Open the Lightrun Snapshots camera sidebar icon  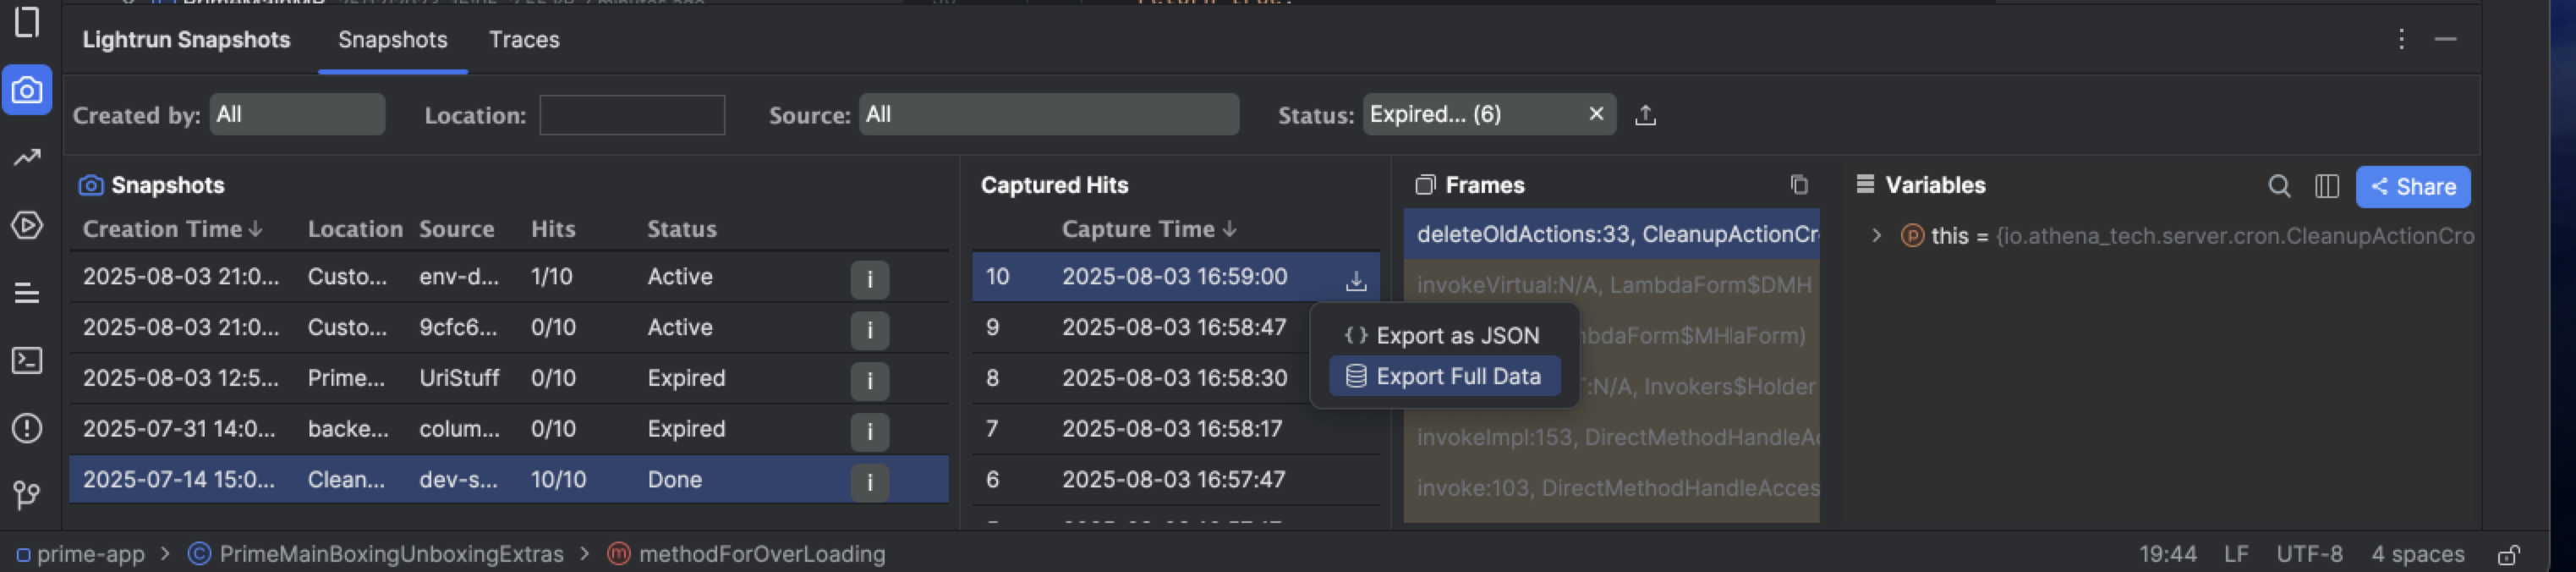tap(27, 91)
